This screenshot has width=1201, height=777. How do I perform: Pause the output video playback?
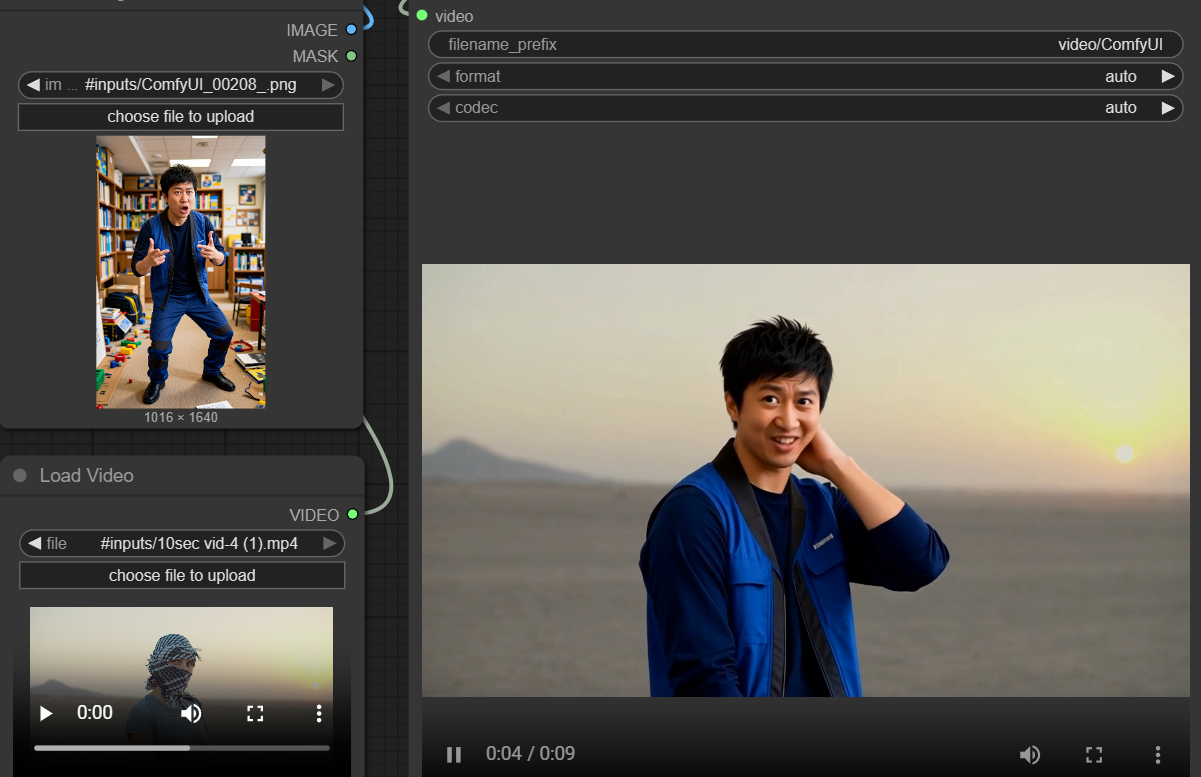pyautogui.click(x=453, y=754)
